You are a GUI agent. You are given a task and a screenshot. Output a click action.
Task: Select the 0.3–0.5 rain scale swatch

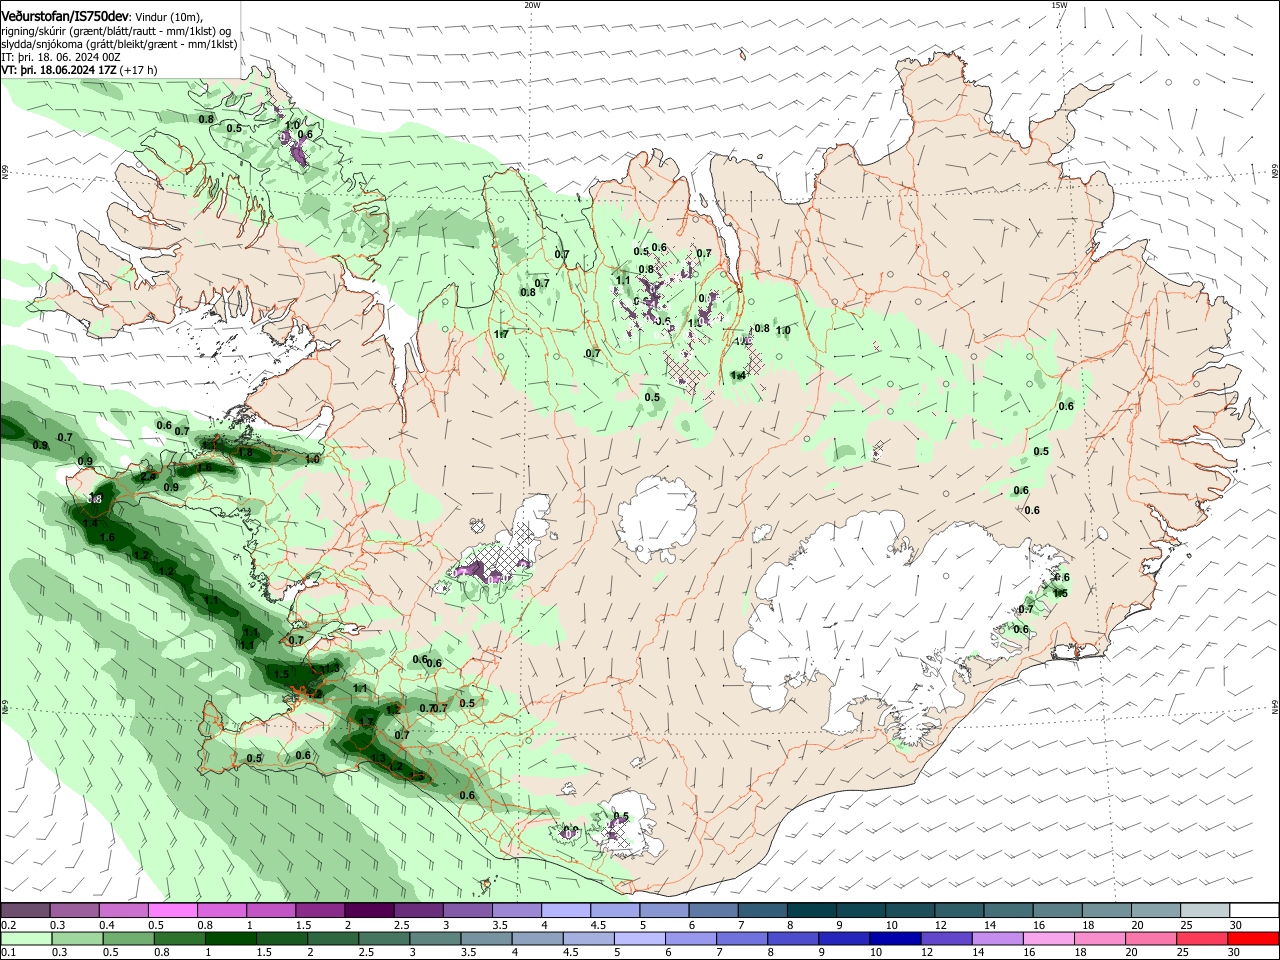pos(77,938)
